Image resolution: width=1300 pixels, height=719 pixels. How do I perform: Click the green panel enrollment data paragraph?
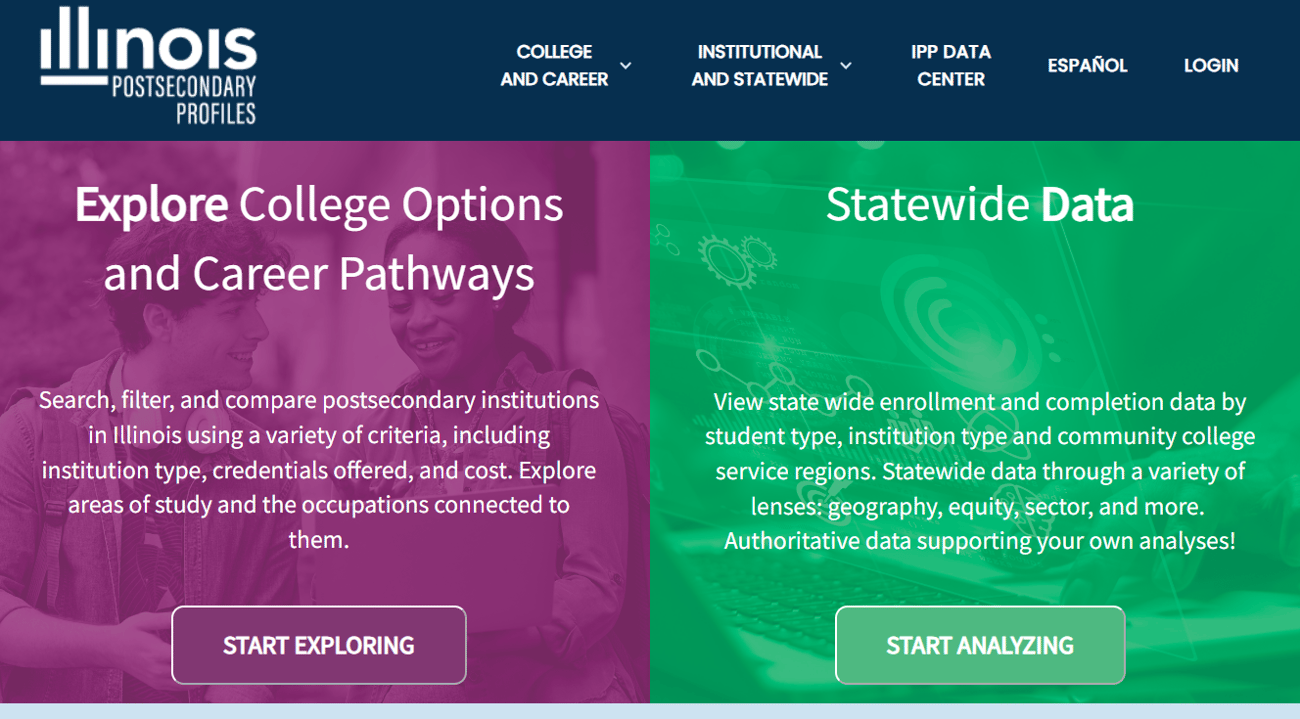pyautogui.click(x=979, y=471)
